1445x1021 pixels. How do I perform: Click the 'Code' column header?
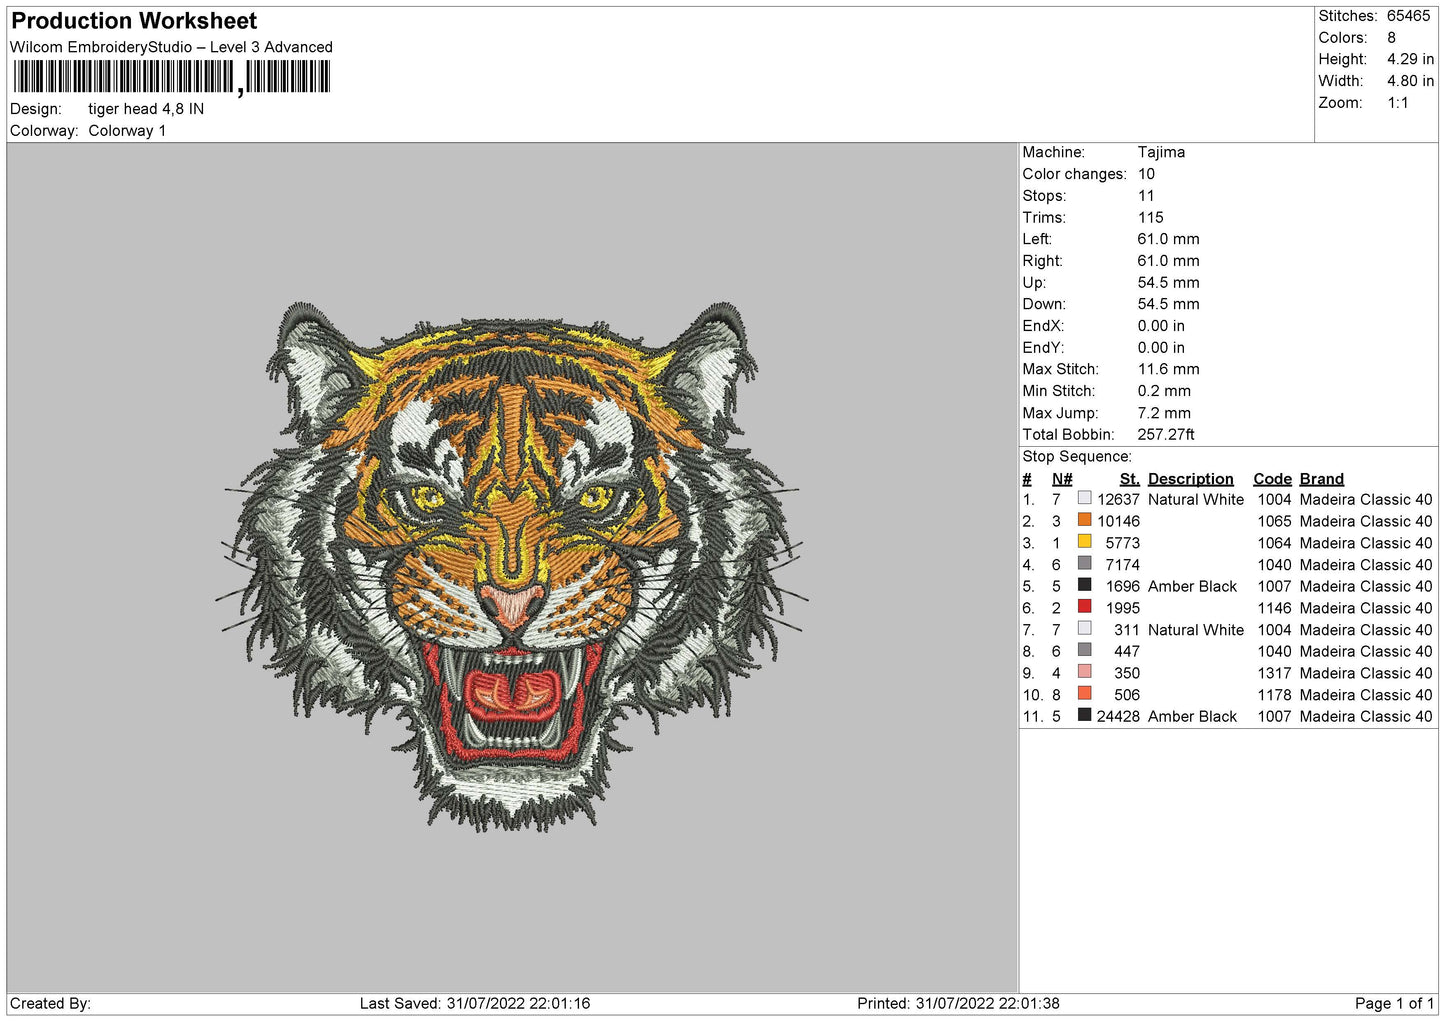pos(1272,479)
